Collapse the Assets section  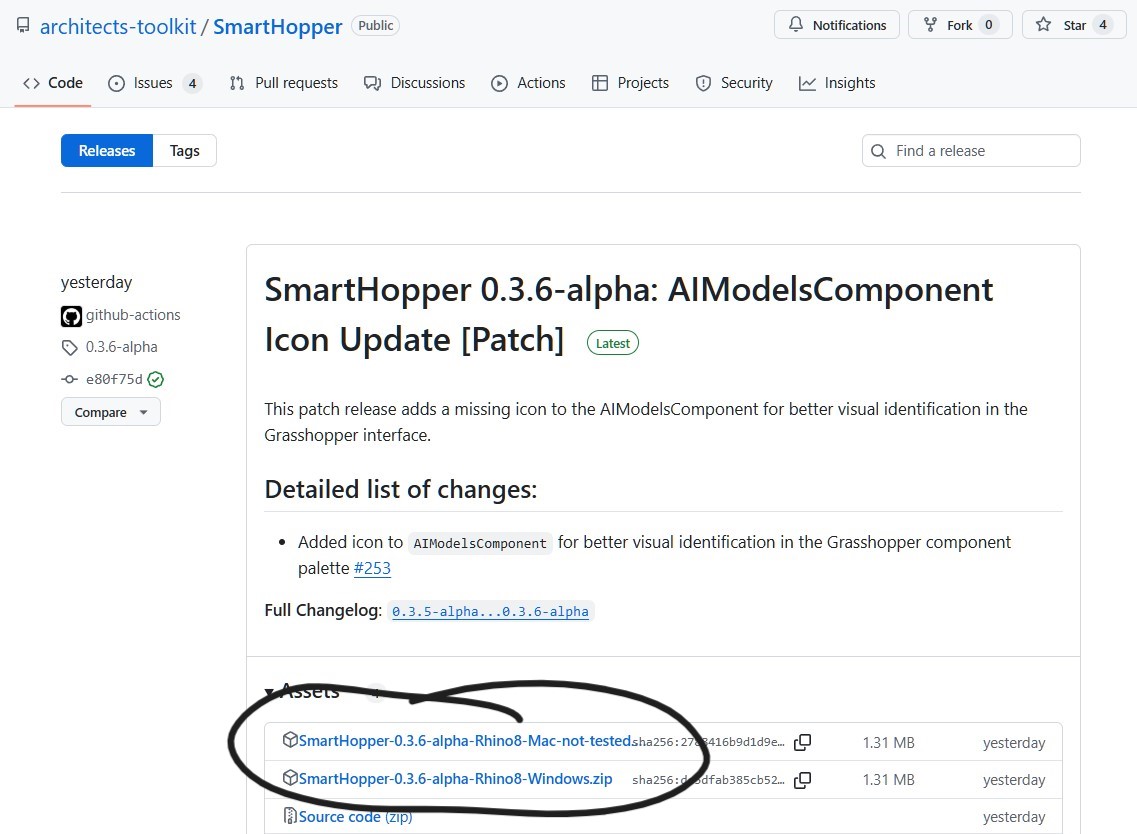pos(269,691)
